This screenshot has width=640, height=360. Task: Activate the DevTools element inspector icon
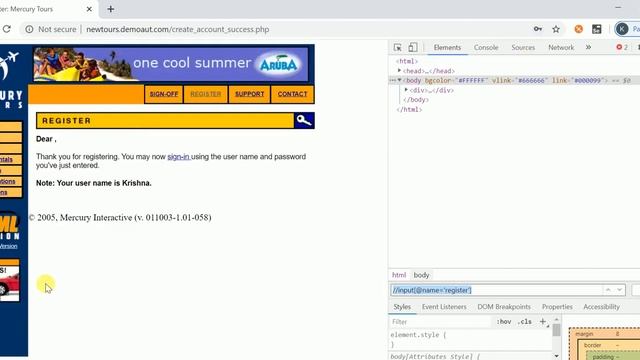click(x=398, y=47)
